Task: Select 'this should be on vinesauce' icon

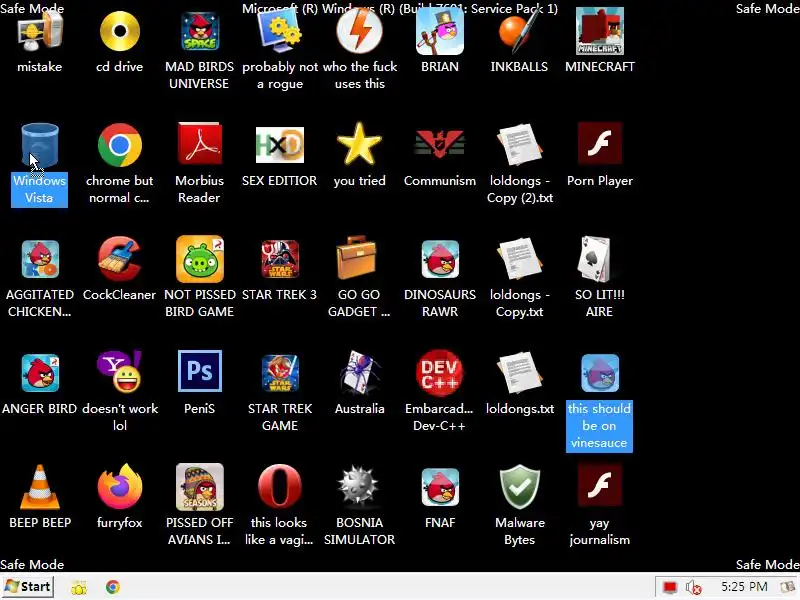Action: point(599,373)
